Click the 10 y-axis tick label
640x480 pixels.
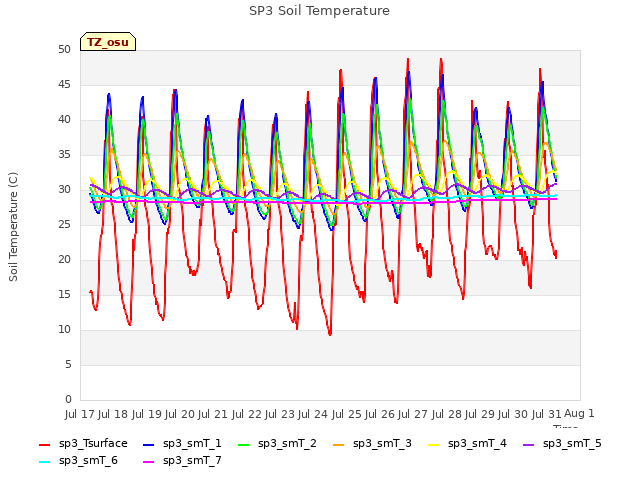64,329
